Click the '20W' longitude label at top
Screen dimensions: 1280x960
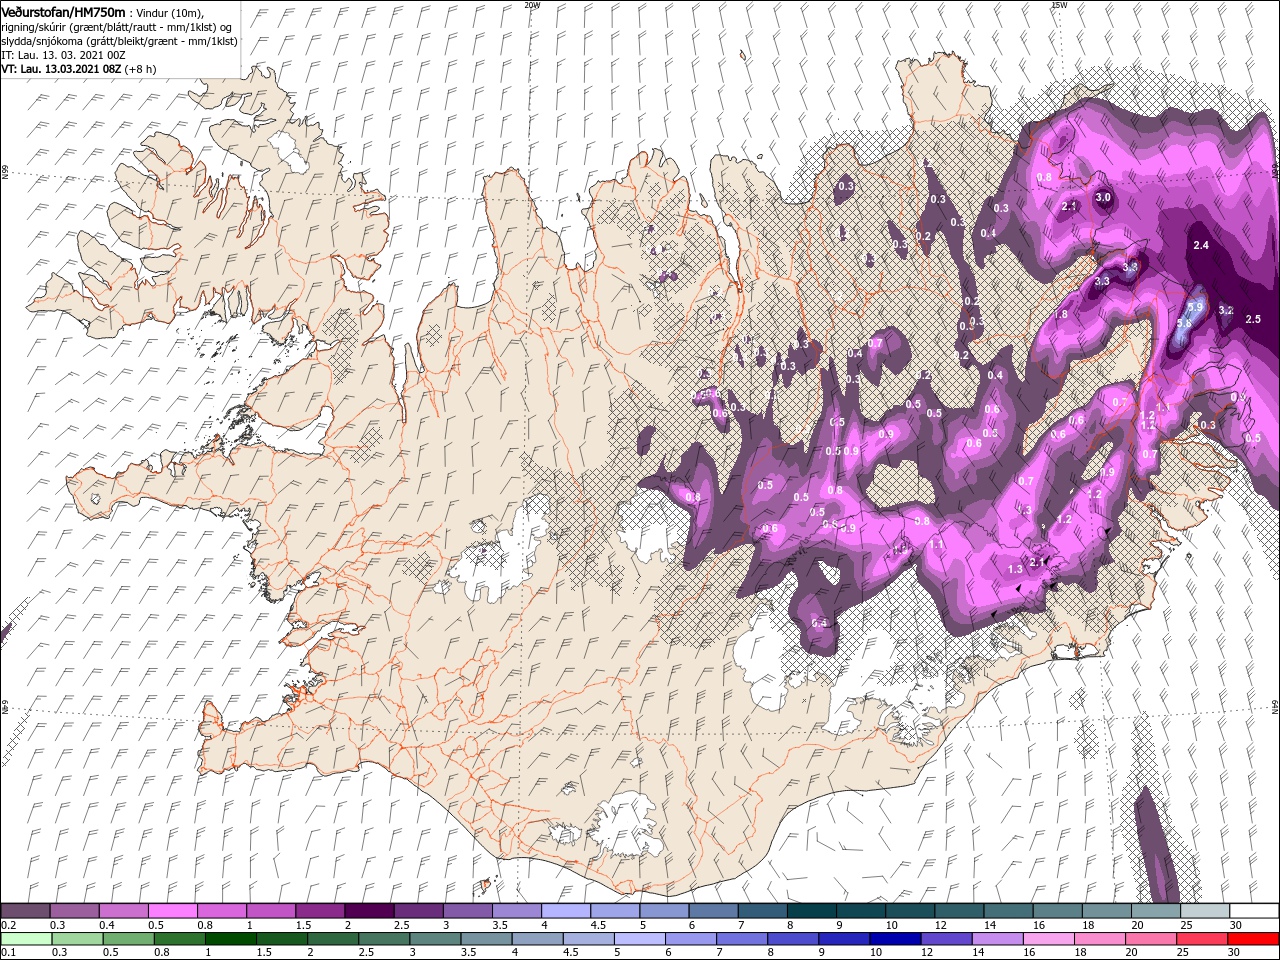(532, 5)
